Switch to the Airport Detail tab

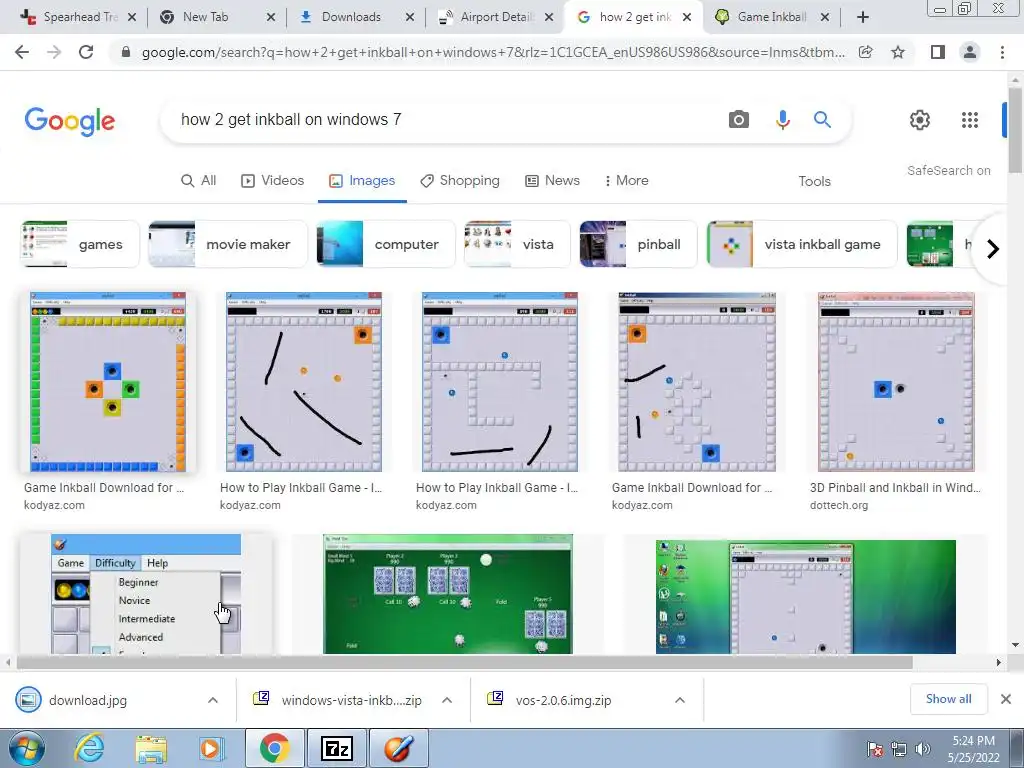pos(496,18)
